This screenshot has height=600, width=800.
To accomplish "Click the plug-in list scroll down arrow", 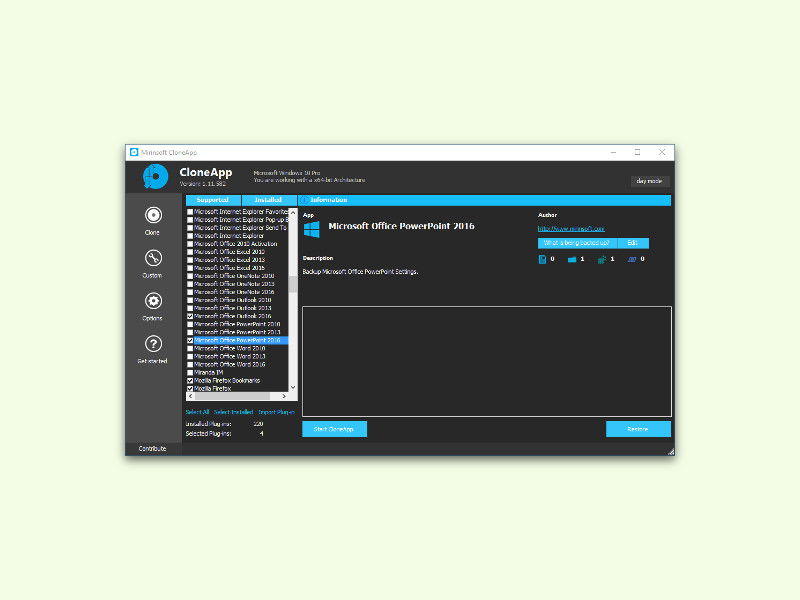I will point(293,388).
